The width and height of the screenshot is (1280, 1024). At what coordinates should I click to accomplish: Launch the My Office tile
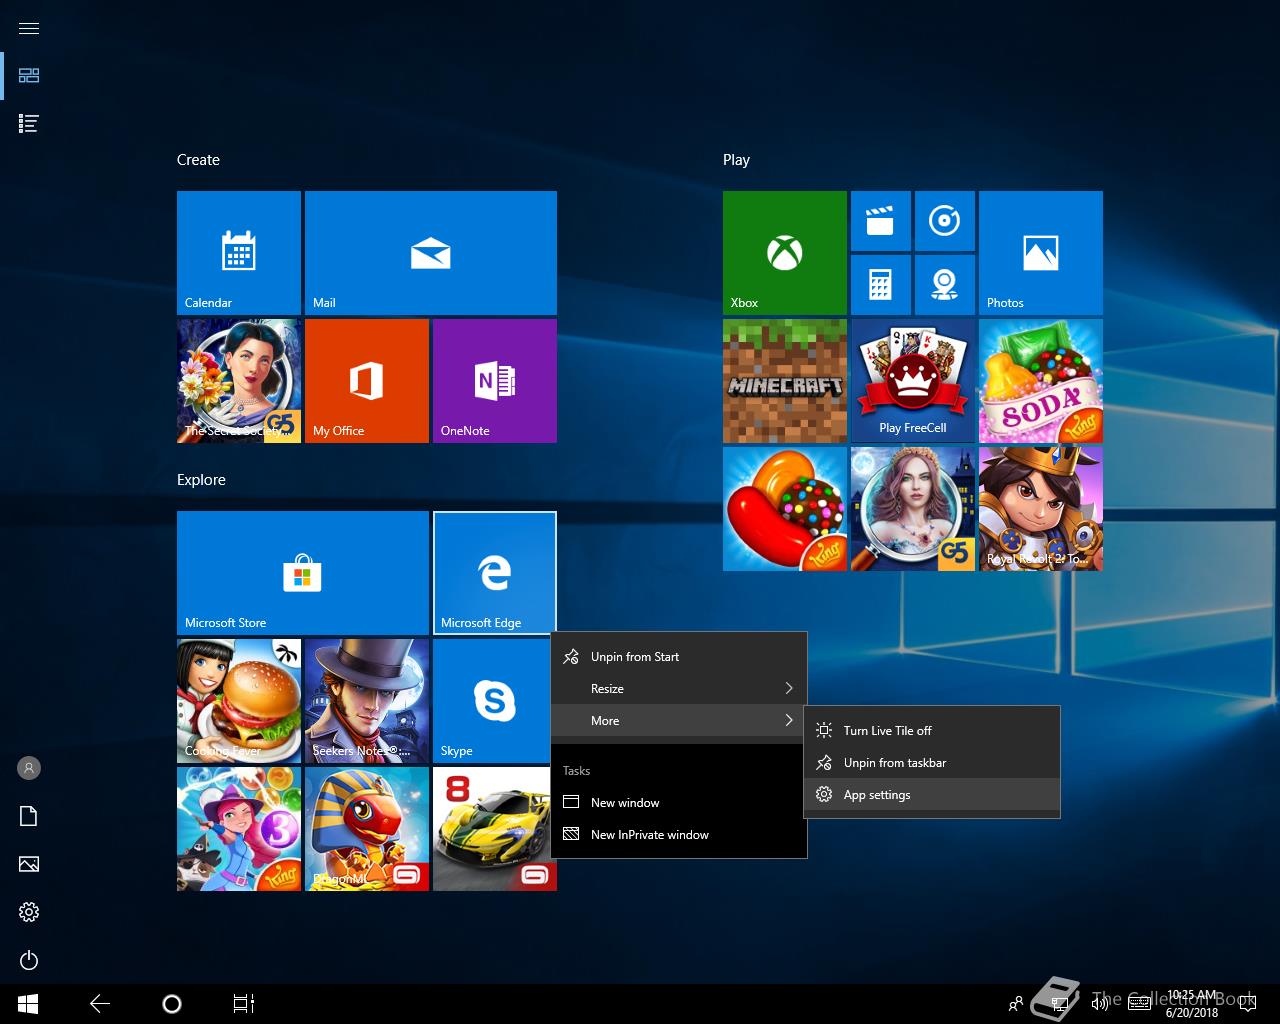(367, 381)
